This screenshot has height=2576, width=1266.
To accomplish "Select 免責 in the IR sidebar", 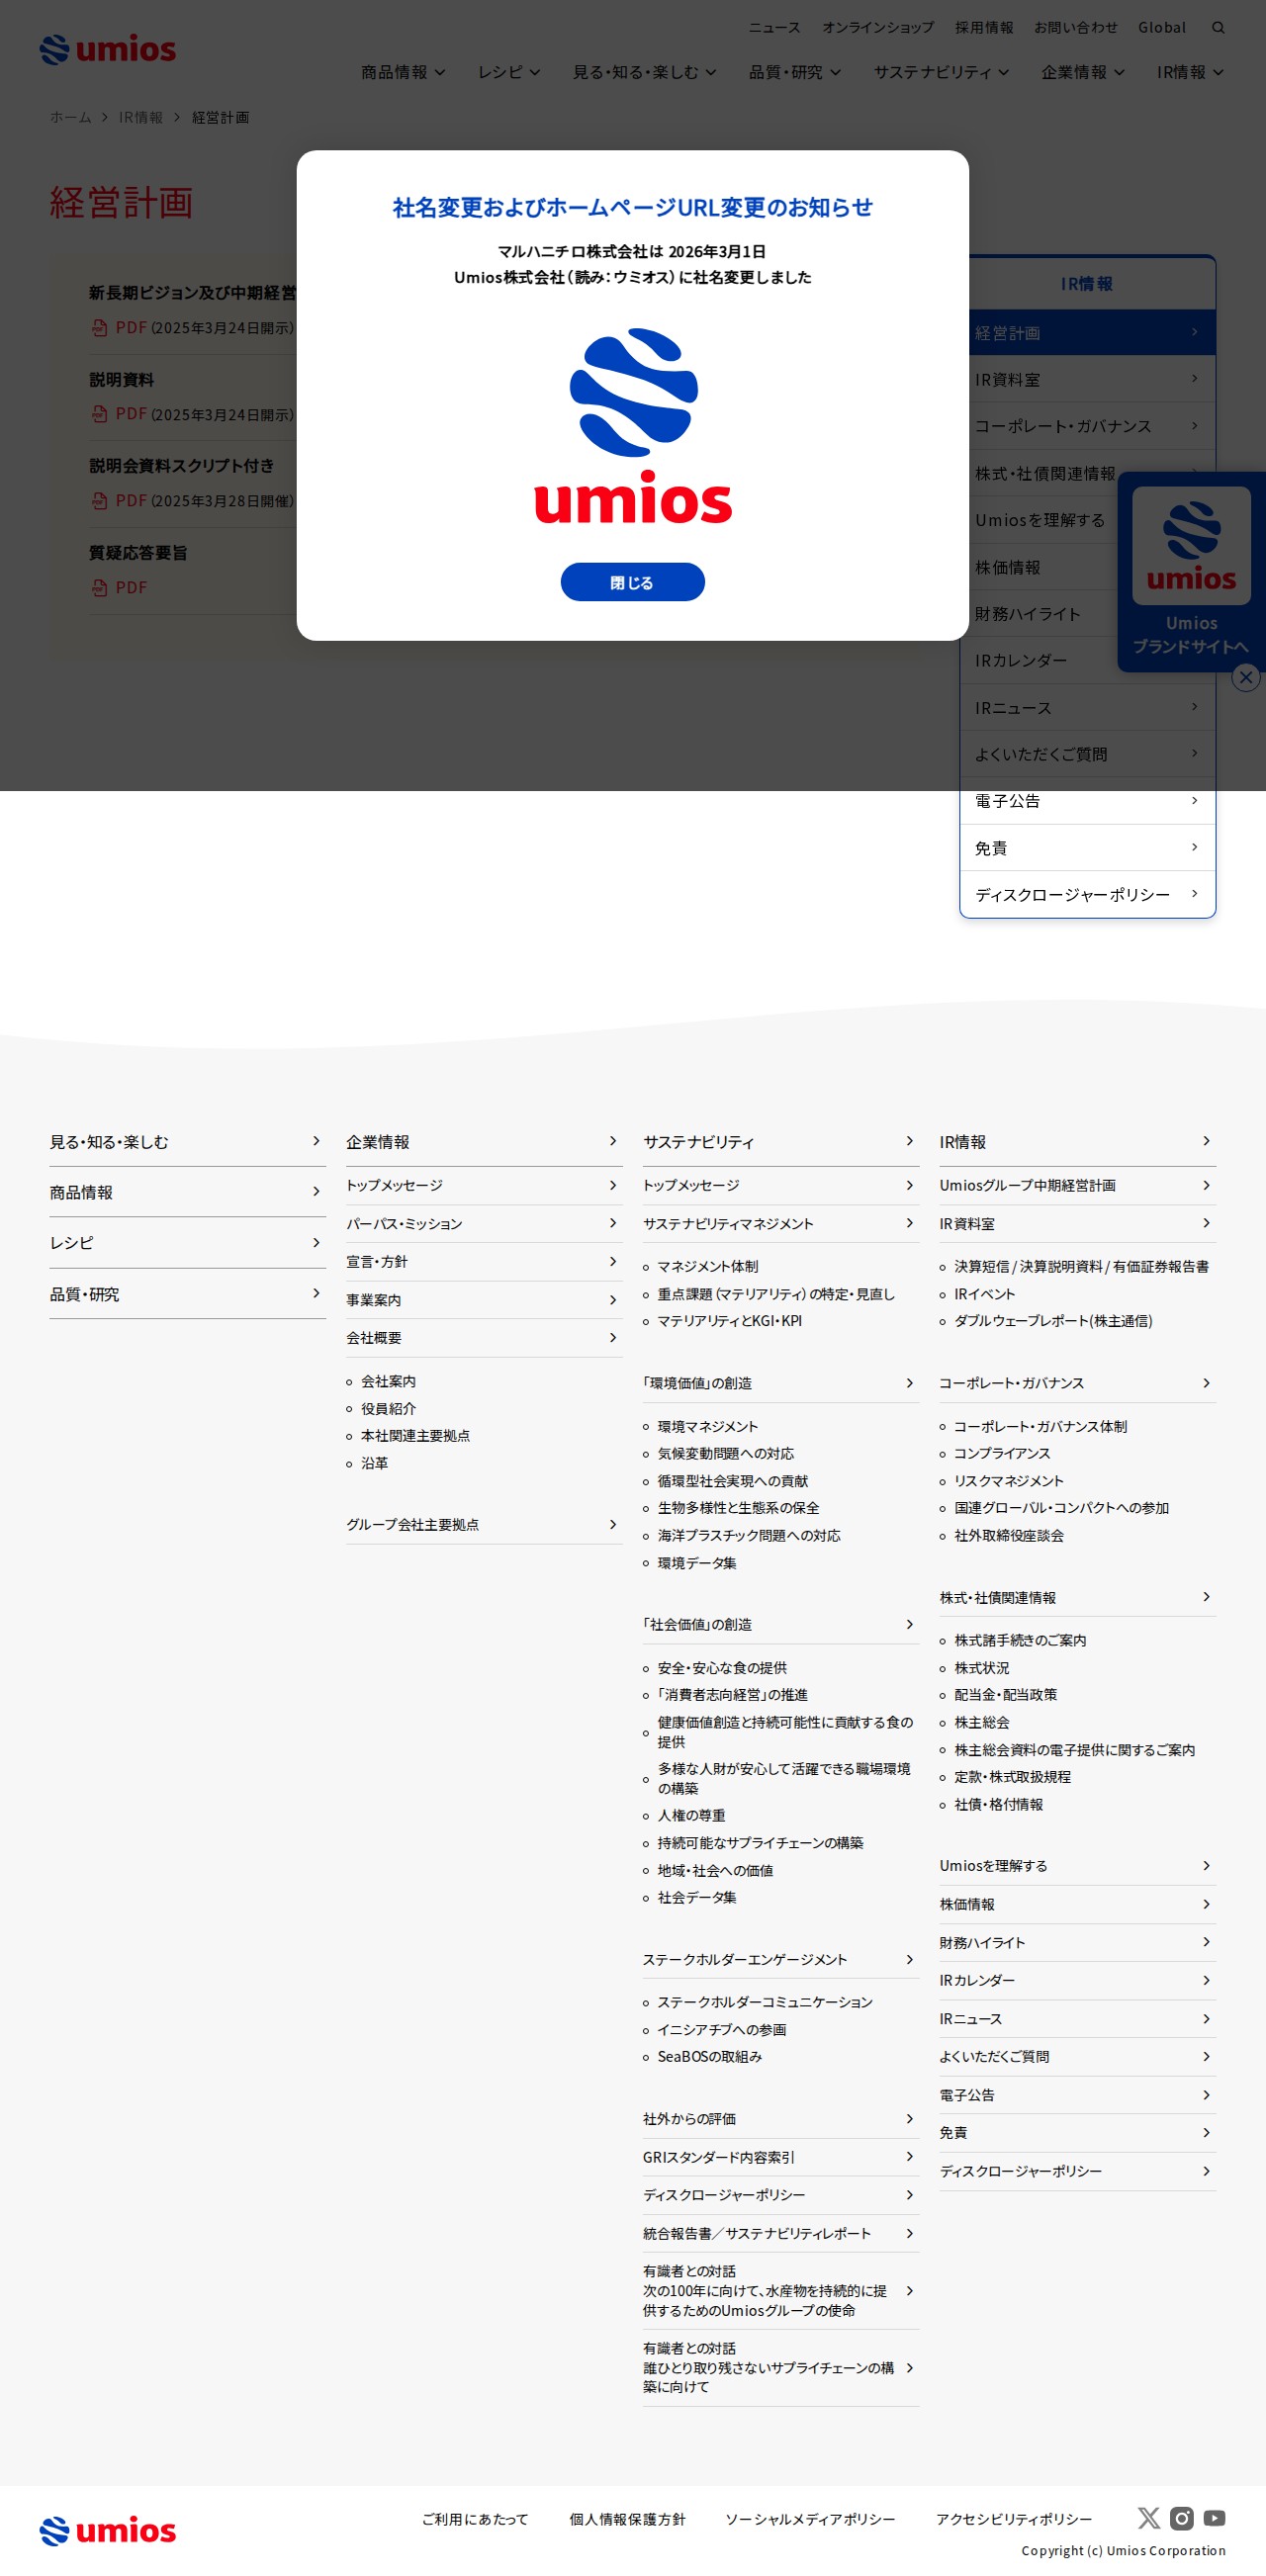I will tap(1087, 848).
